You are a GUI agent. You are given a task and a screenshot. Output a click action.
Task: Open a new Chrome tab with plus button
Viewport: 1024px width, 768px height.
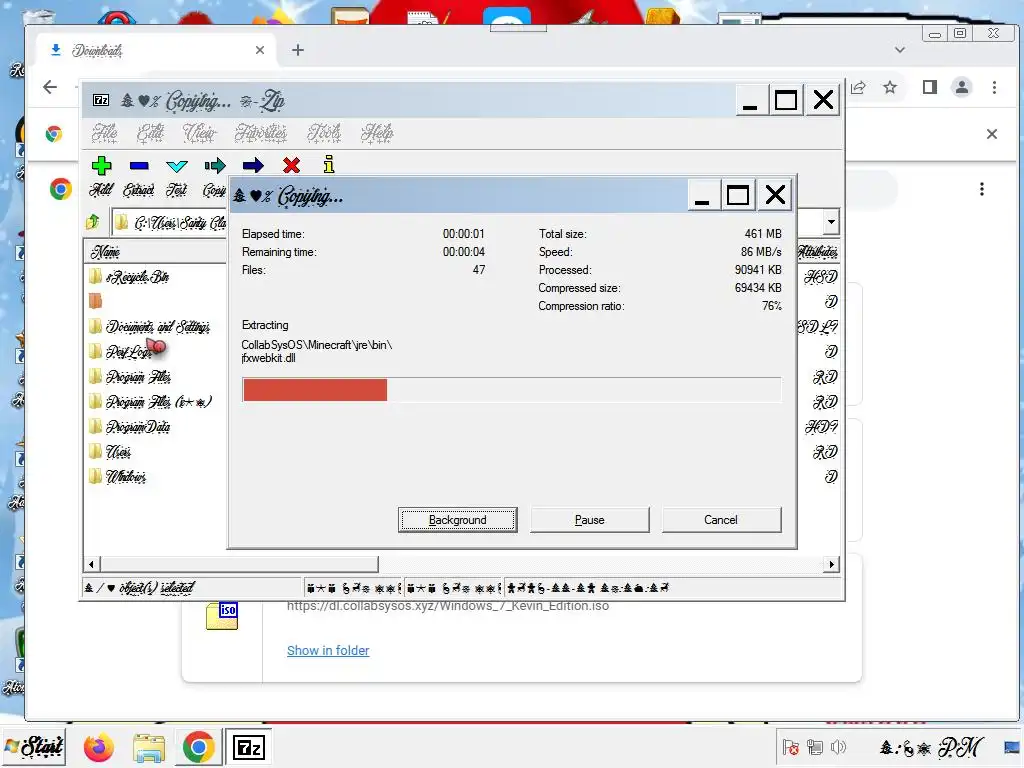click(298, 50)
